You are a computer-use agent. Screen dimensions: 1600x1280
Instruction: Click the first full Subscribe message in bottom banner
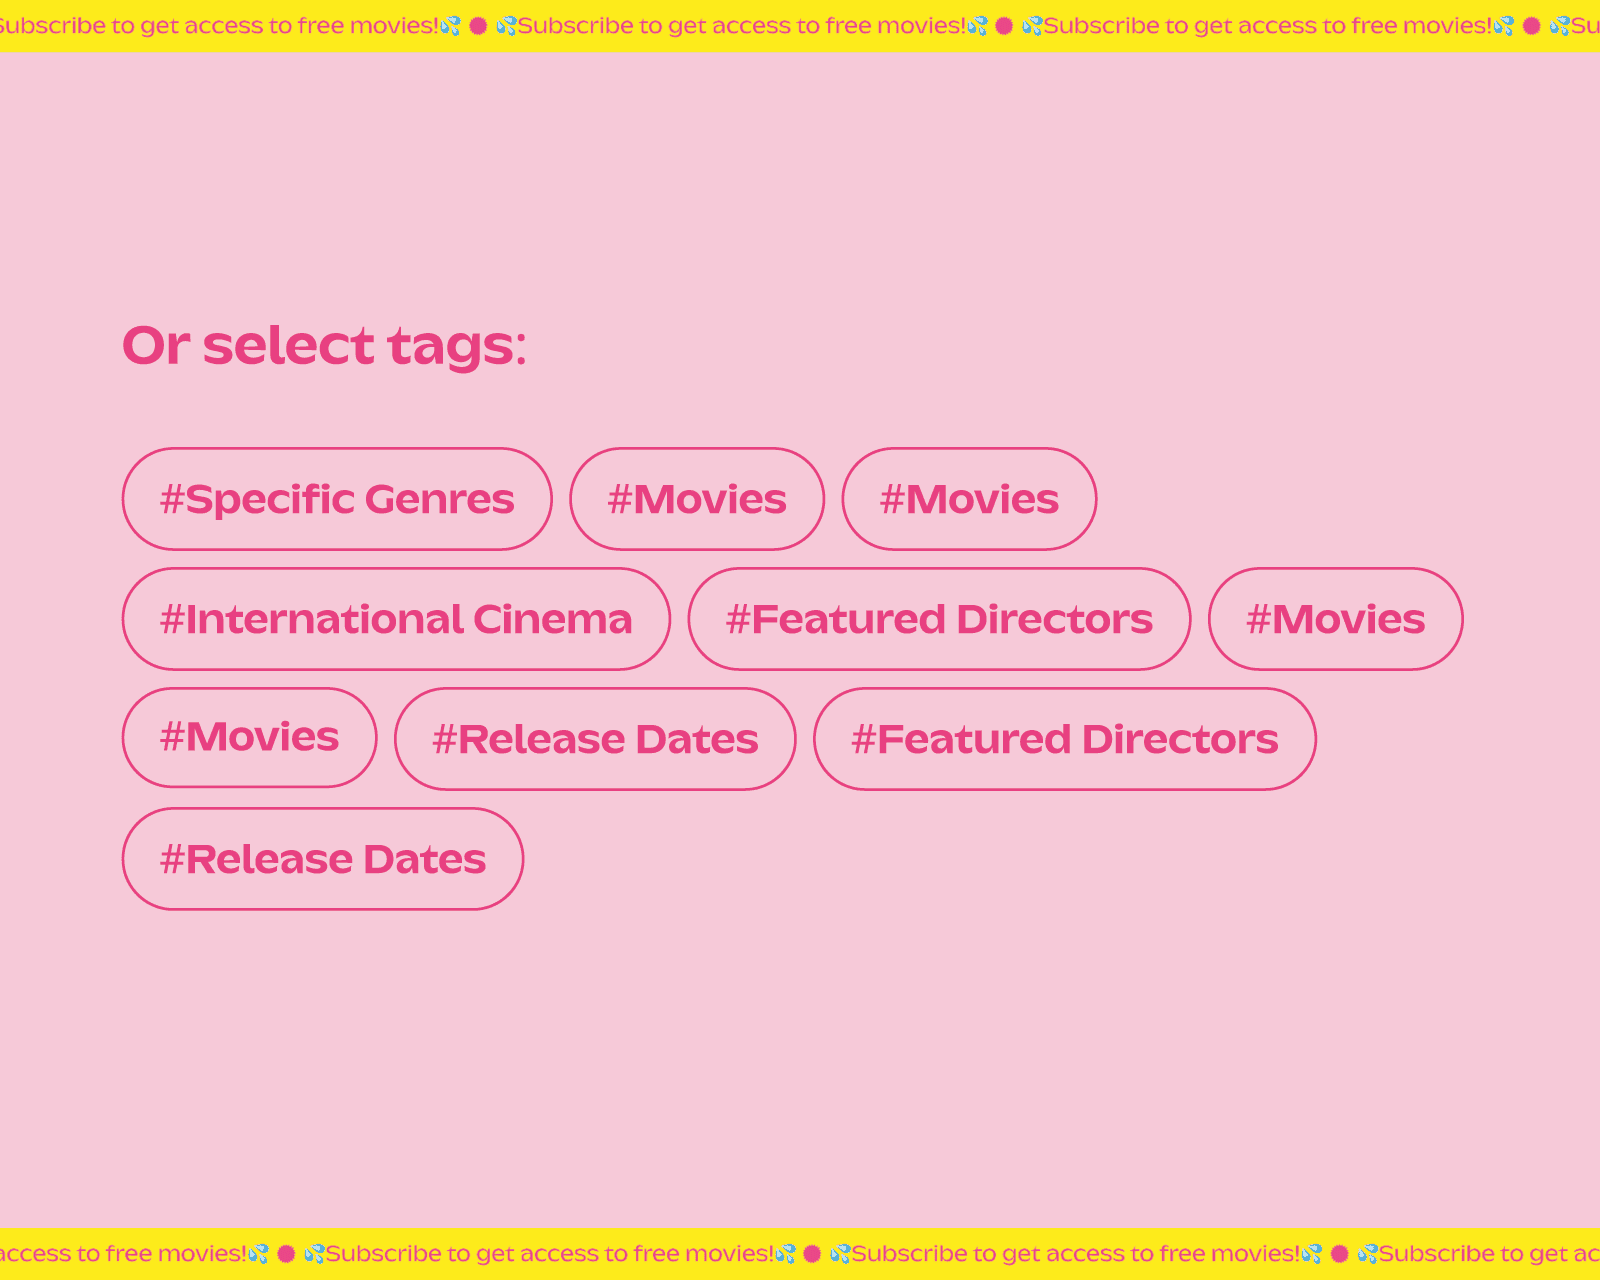pos(549,1253)
